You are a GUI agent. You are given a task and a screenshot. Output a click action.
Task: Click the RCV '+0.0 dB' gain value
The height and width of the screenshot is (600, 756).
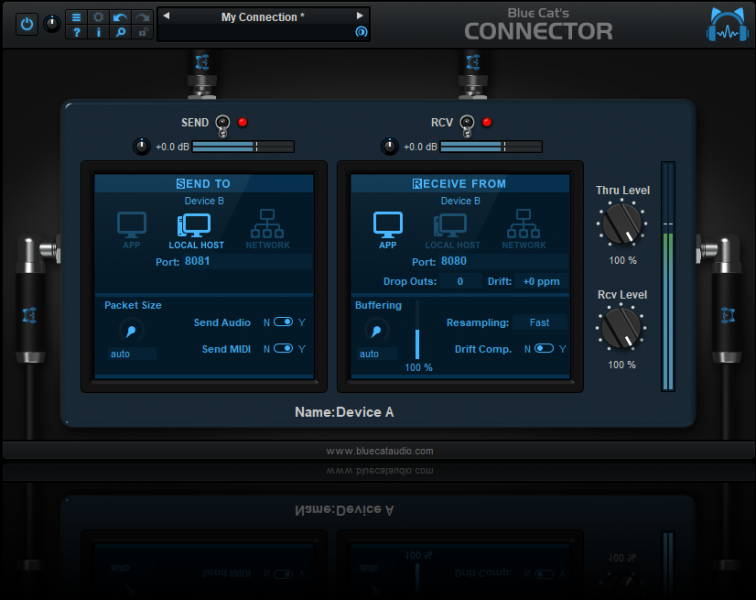(x=420, y=147)
